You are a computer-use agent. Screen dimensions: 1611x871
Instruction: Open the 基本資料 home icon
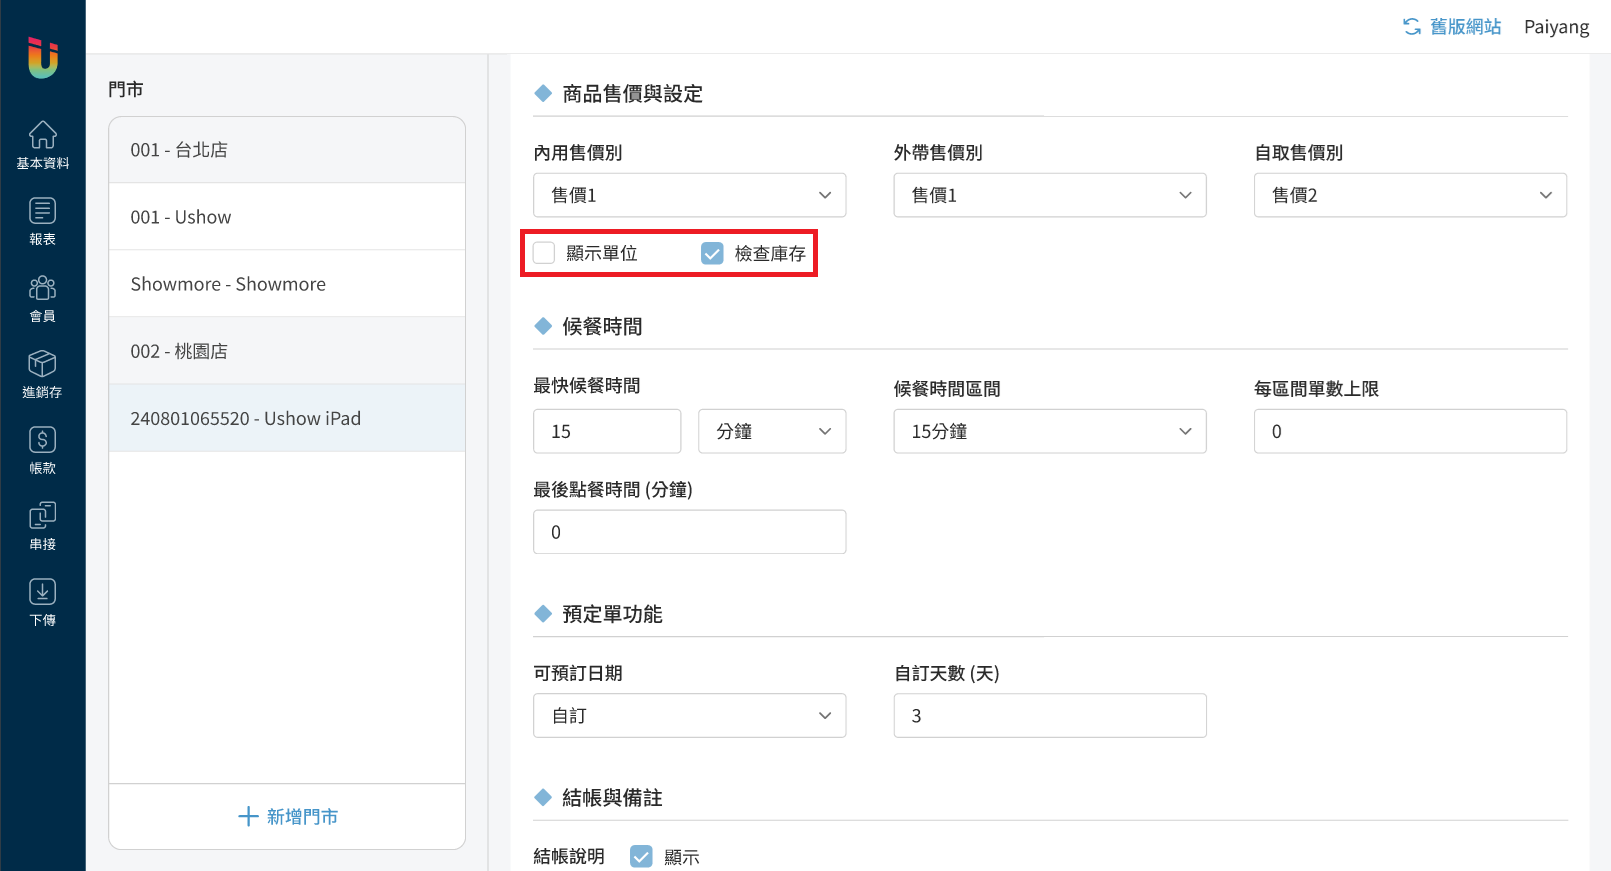(42, 135)
